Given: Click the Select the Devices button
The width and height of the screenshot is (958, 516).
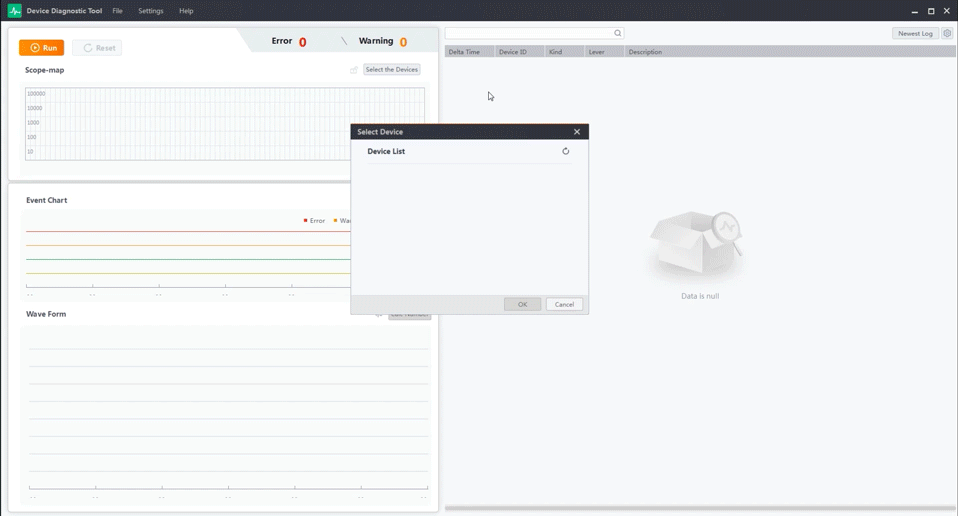Looking at the screenshot, I should tap(391, 70).
